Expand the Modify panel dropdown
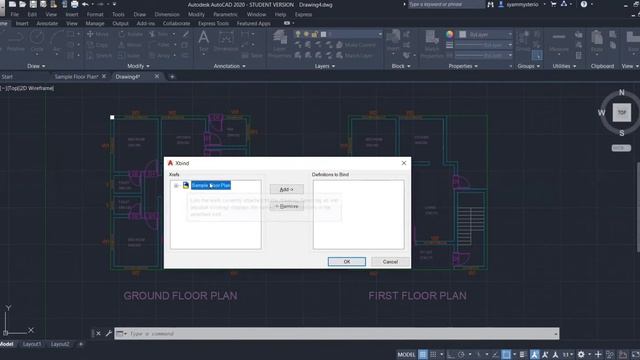This screenshot has height=360, width=640. tap(138, 66)
